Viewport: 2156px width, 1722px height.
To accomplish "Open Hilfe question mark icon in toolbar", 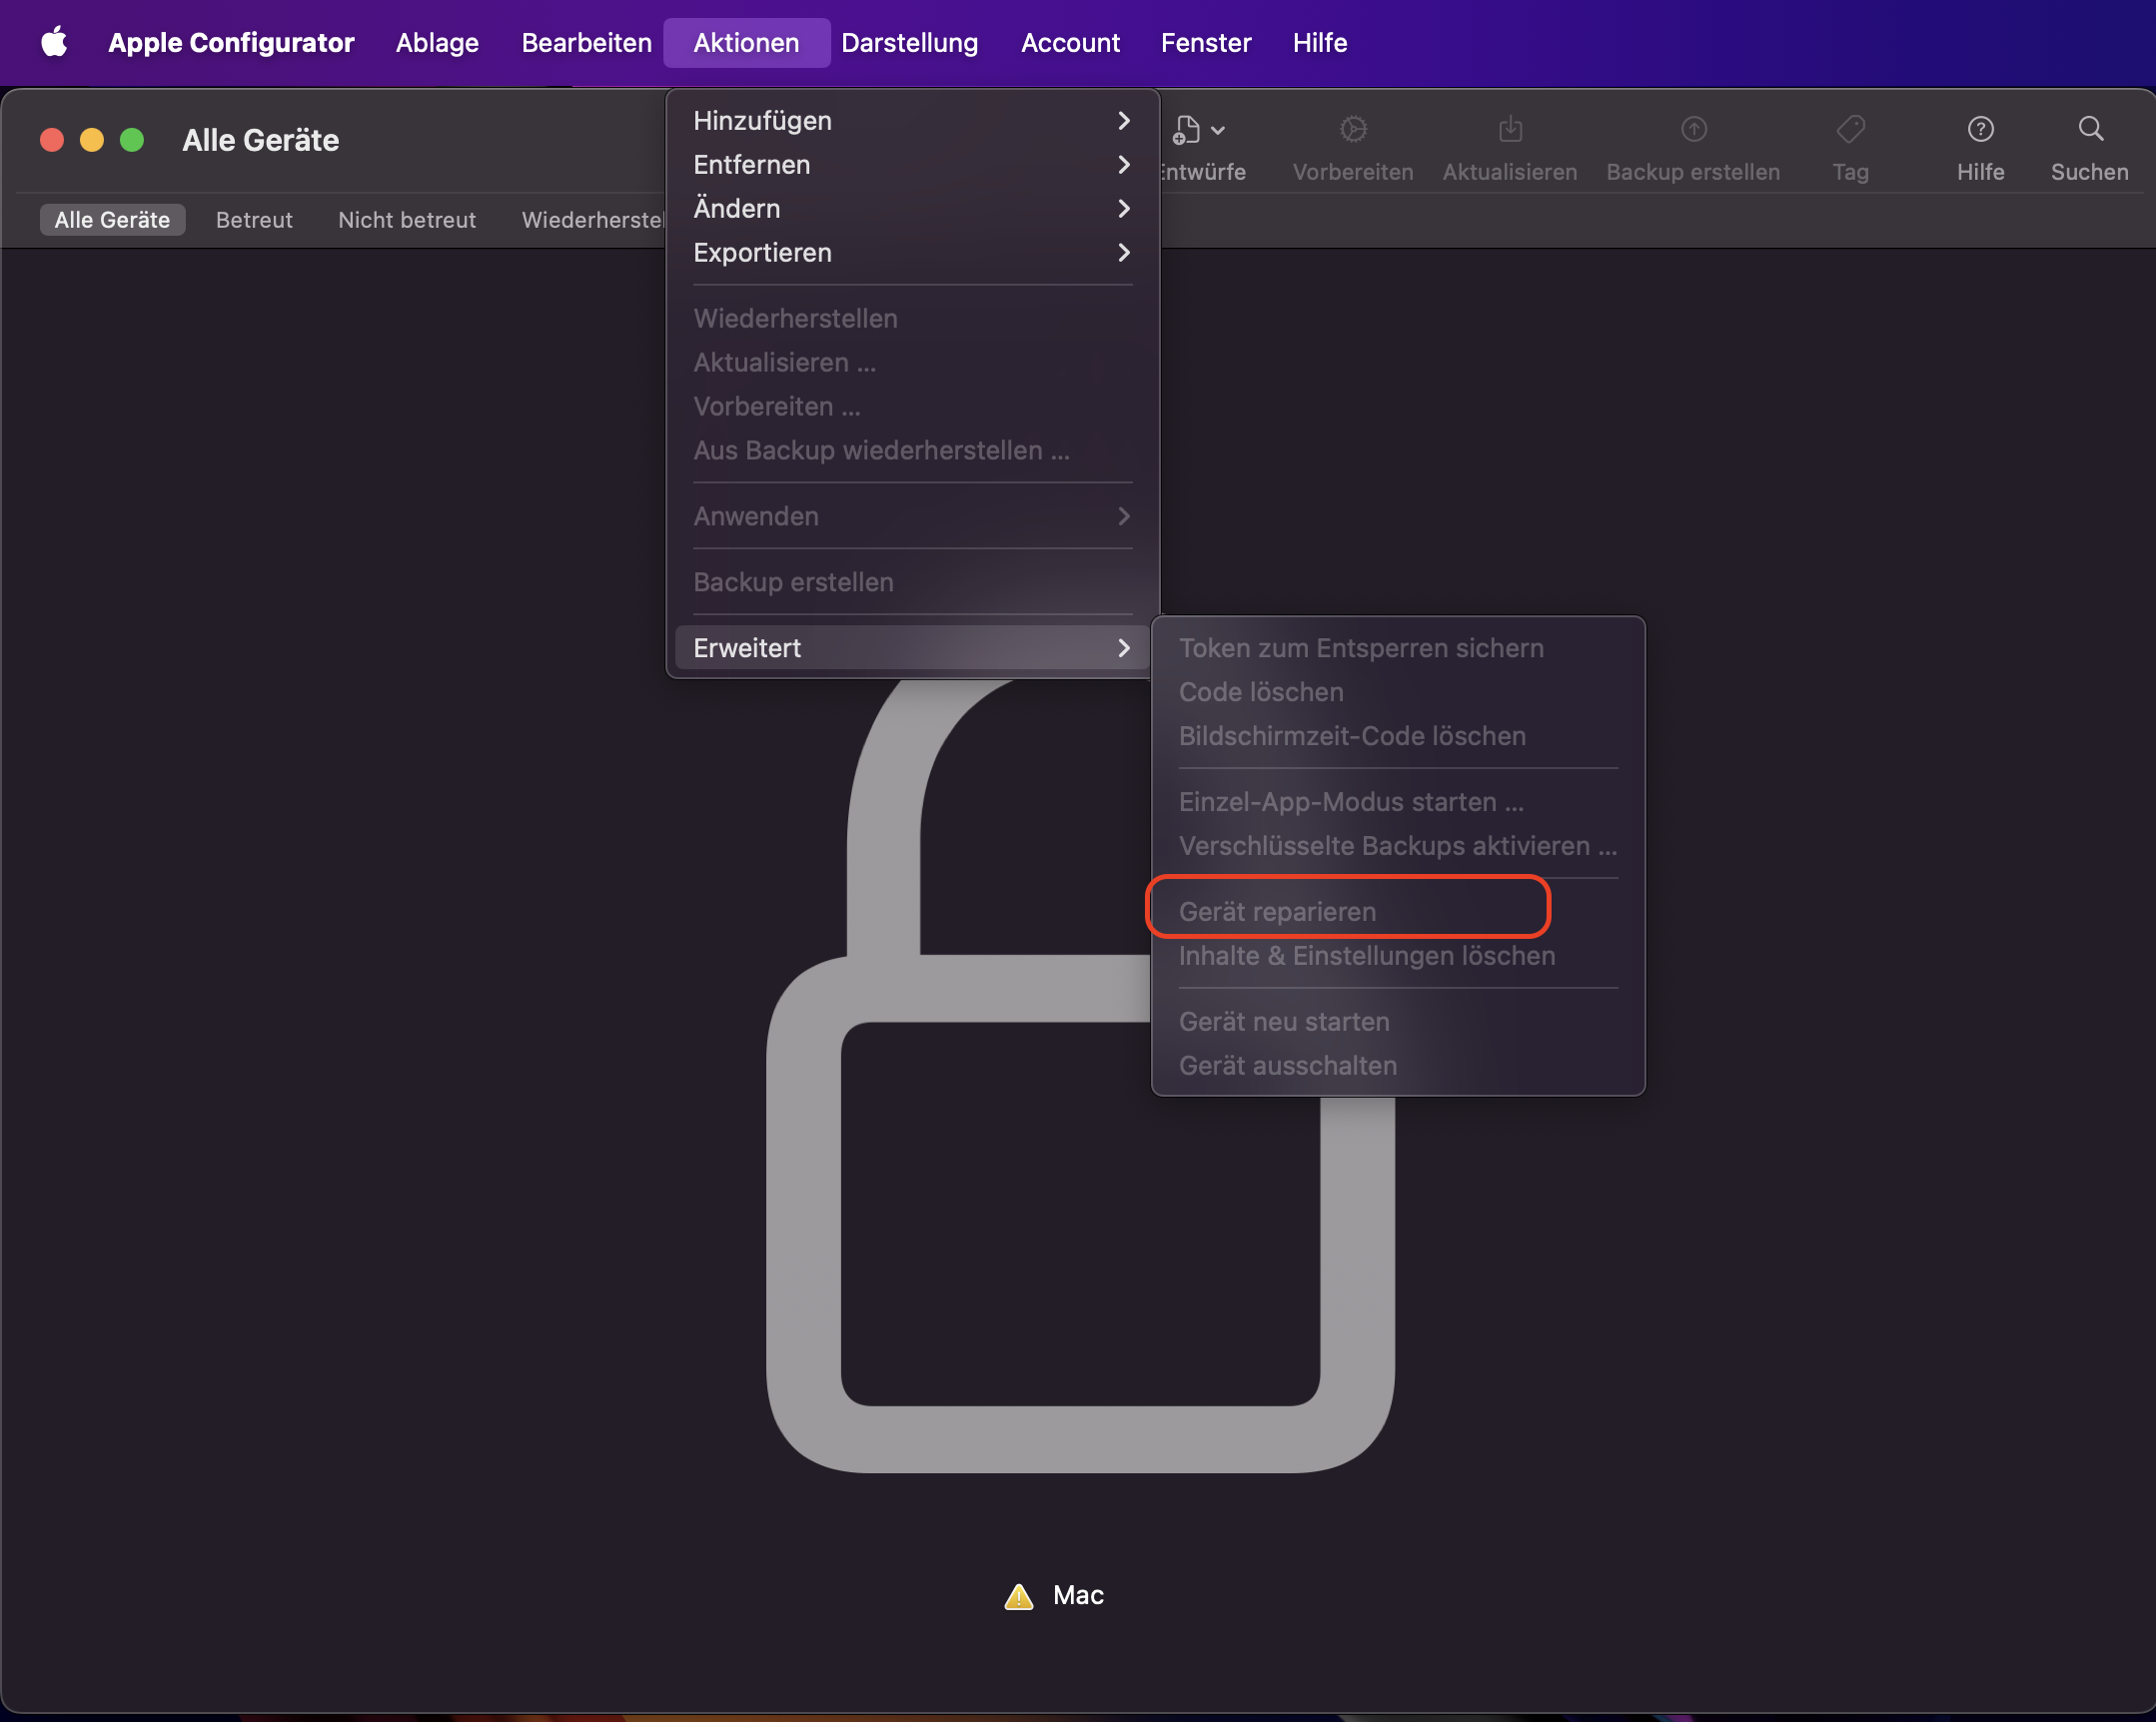I will tap(1980, 130).
